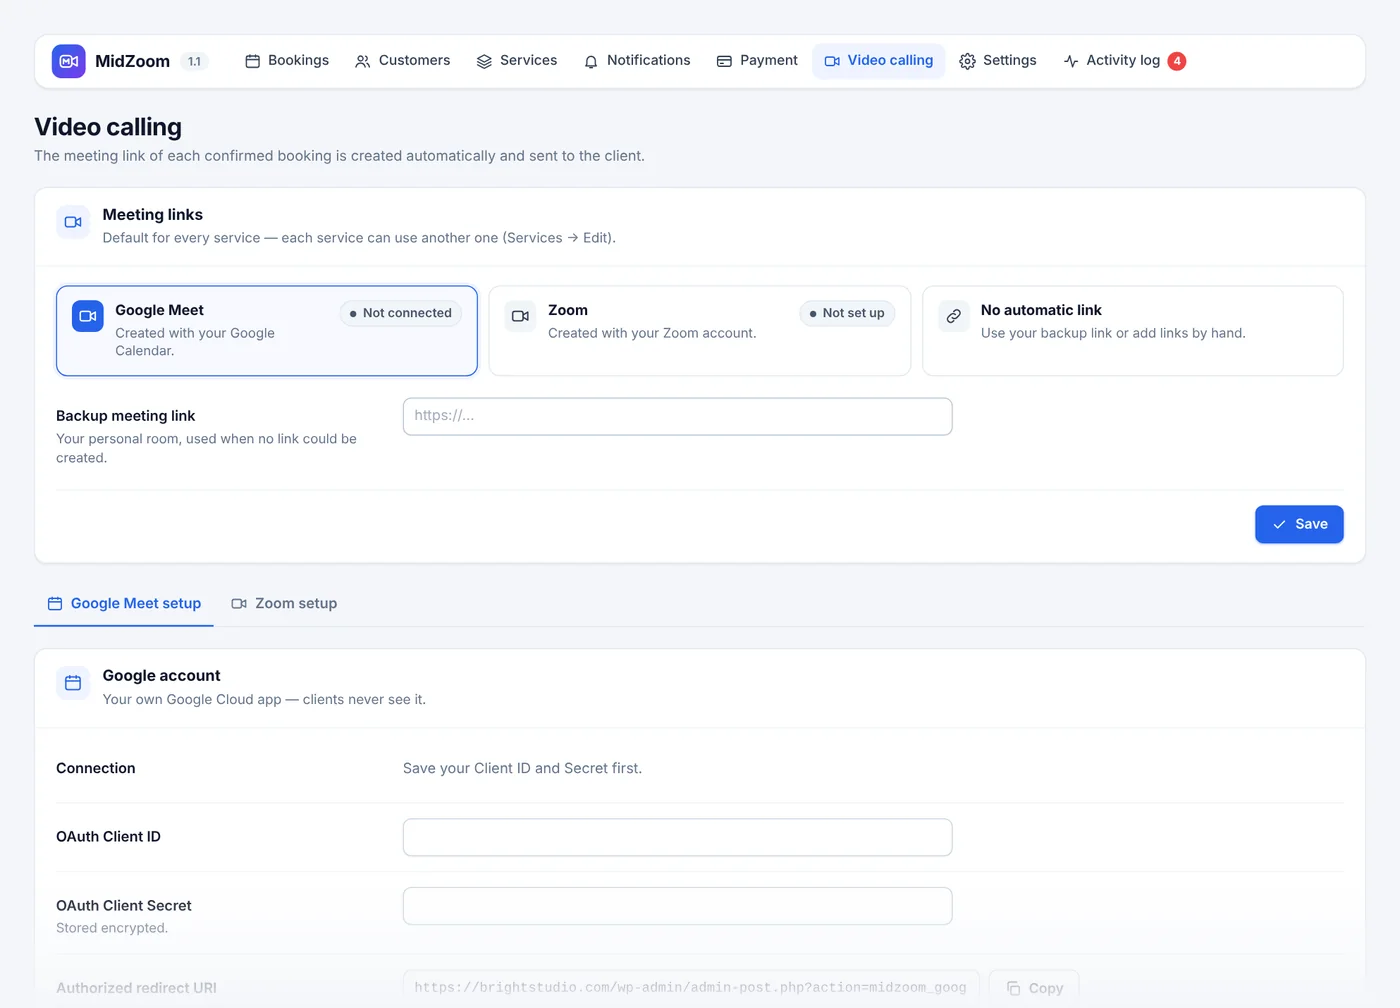
Task: Click the Google account calendar icon
Action: point(73,683)
